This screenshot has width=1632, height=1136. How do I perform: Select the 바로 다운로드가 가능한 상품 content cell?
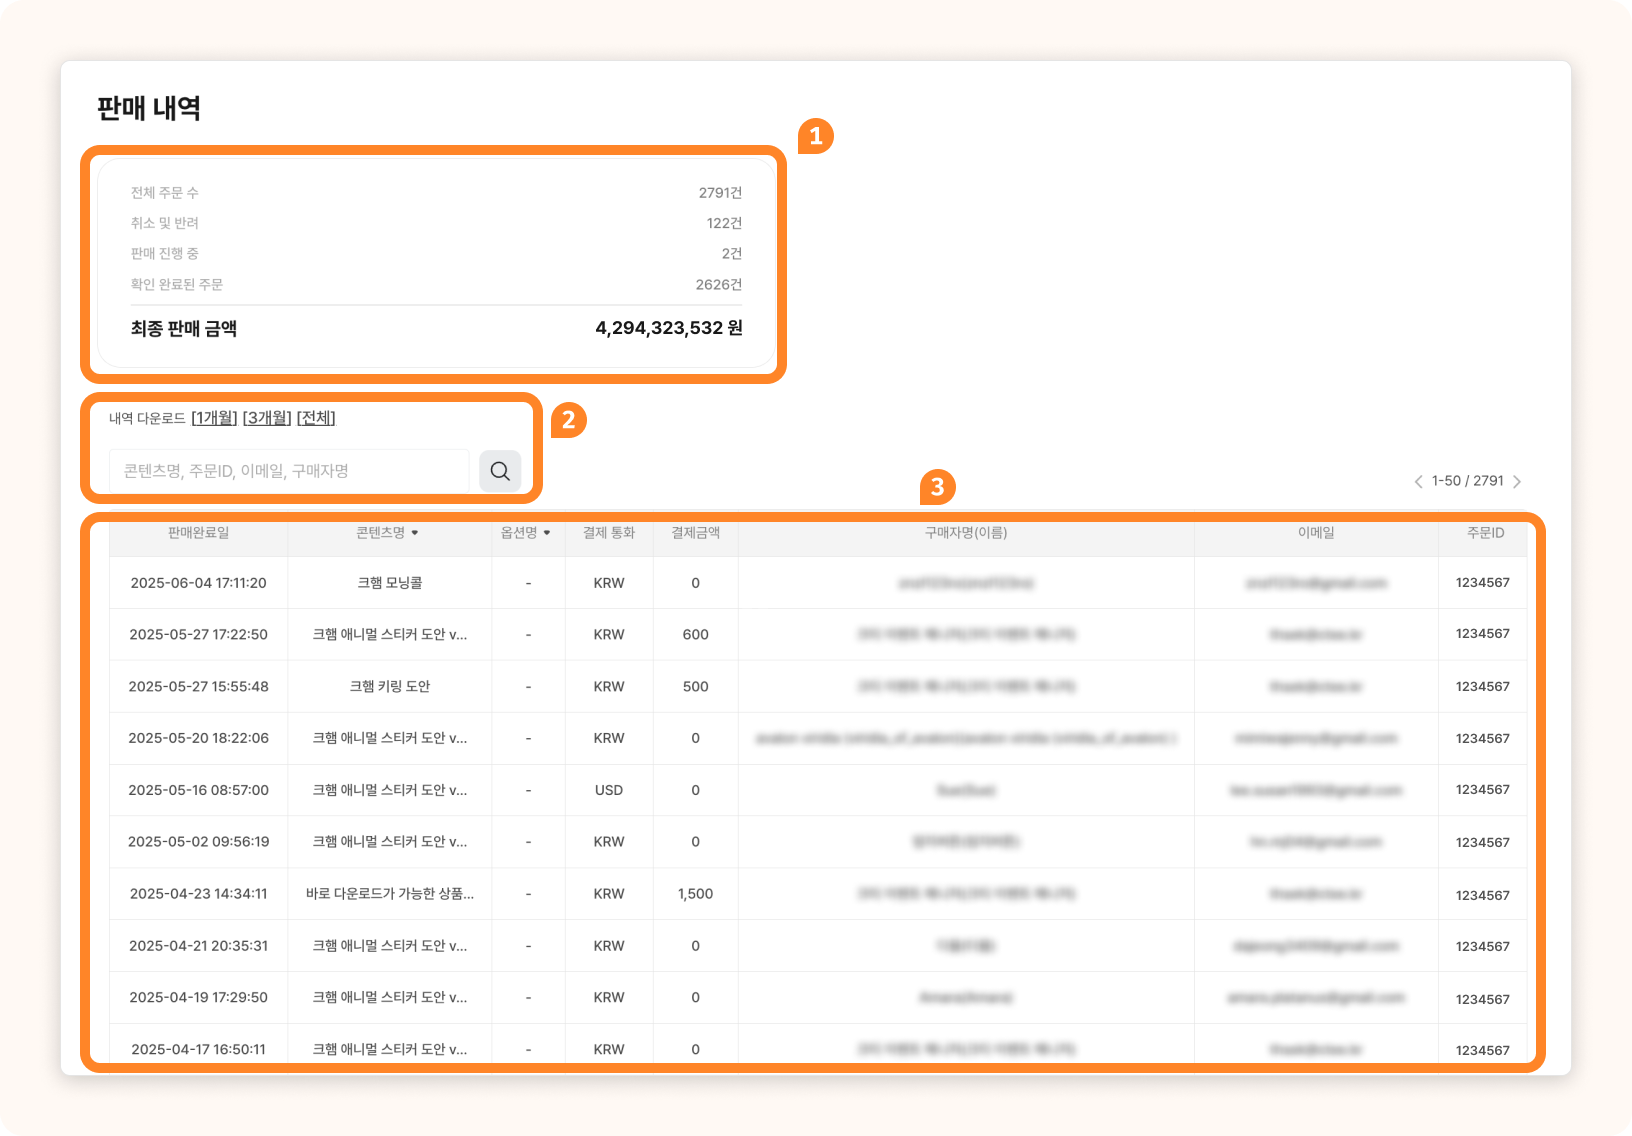[389, 894]
